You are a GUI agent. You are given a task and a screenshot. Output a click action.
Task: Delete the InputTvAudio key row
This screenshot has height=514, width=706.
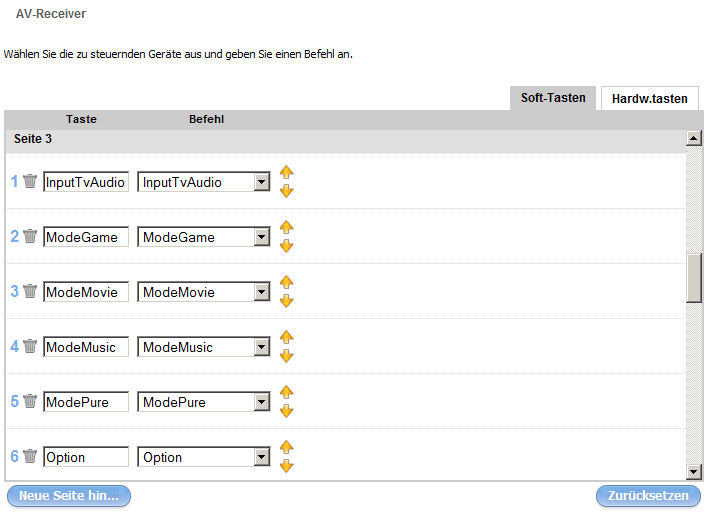(x=30, y=182)
